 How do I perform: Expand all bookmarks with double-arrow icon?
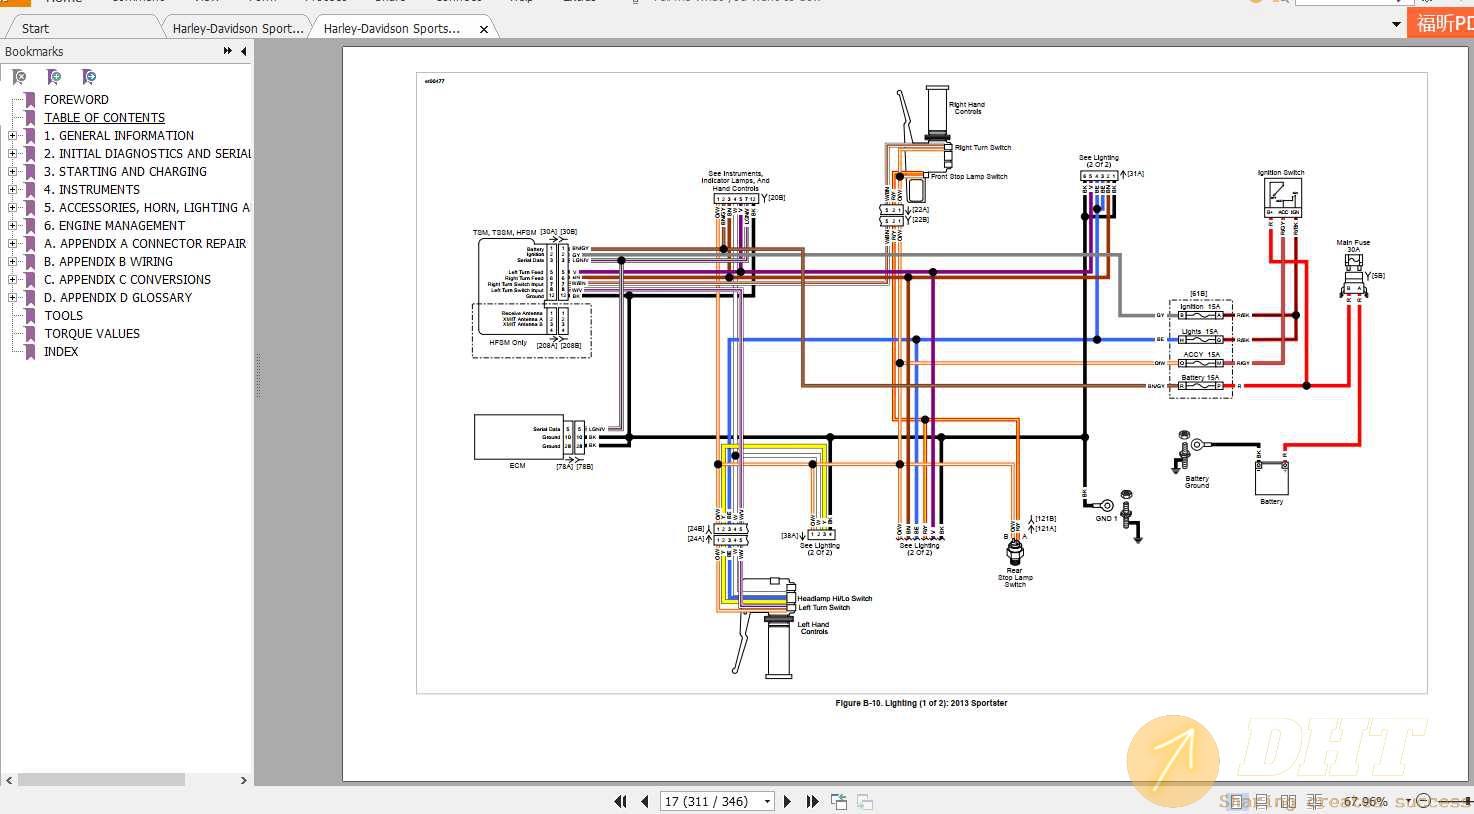(228, 51)
